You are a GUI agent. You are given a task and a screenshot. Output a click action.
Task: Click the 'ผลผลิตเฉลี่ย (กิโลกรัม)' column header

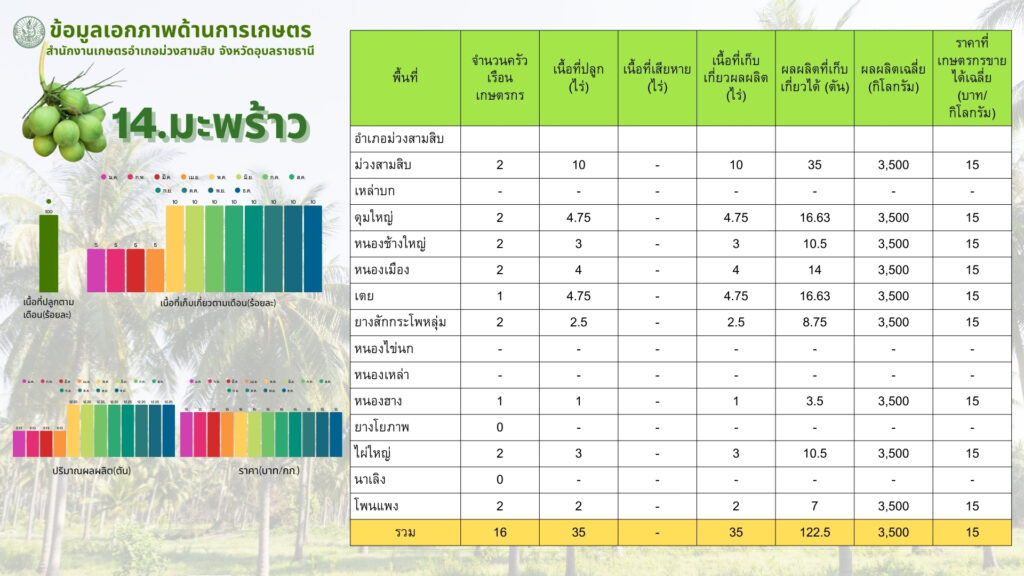pyautogui.click(x=892, y=77)
